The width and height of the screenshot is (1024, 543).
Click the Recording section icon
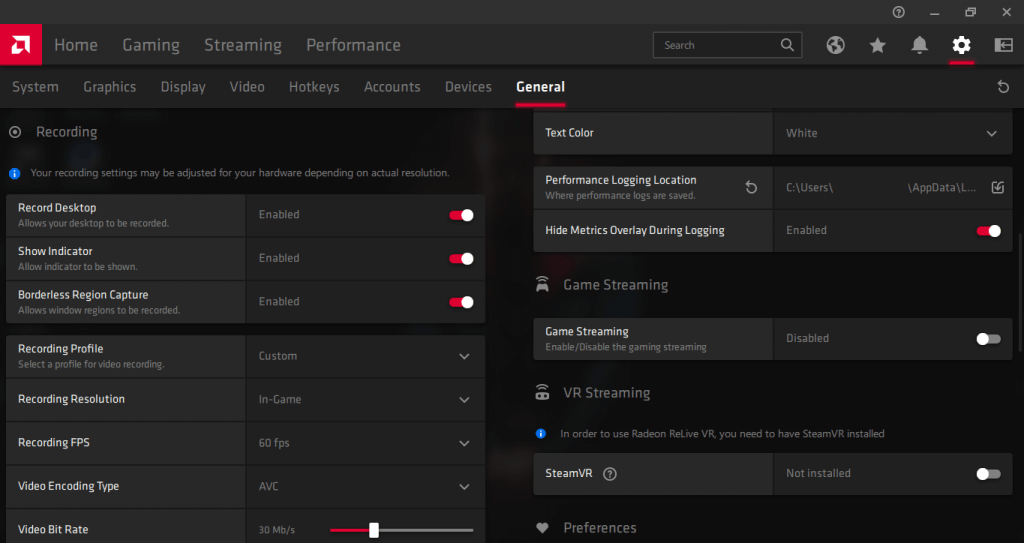pos(15,132)
